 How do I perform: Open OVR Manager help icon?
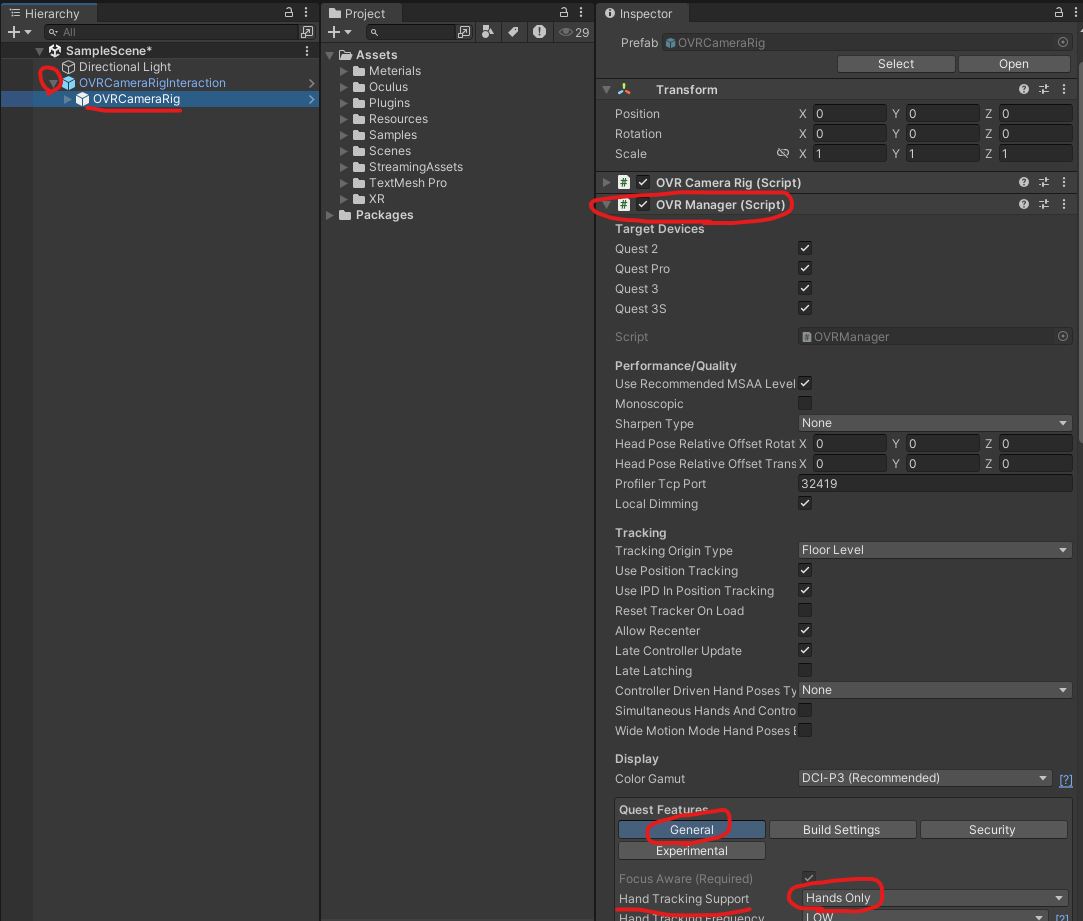[1024, 205]
